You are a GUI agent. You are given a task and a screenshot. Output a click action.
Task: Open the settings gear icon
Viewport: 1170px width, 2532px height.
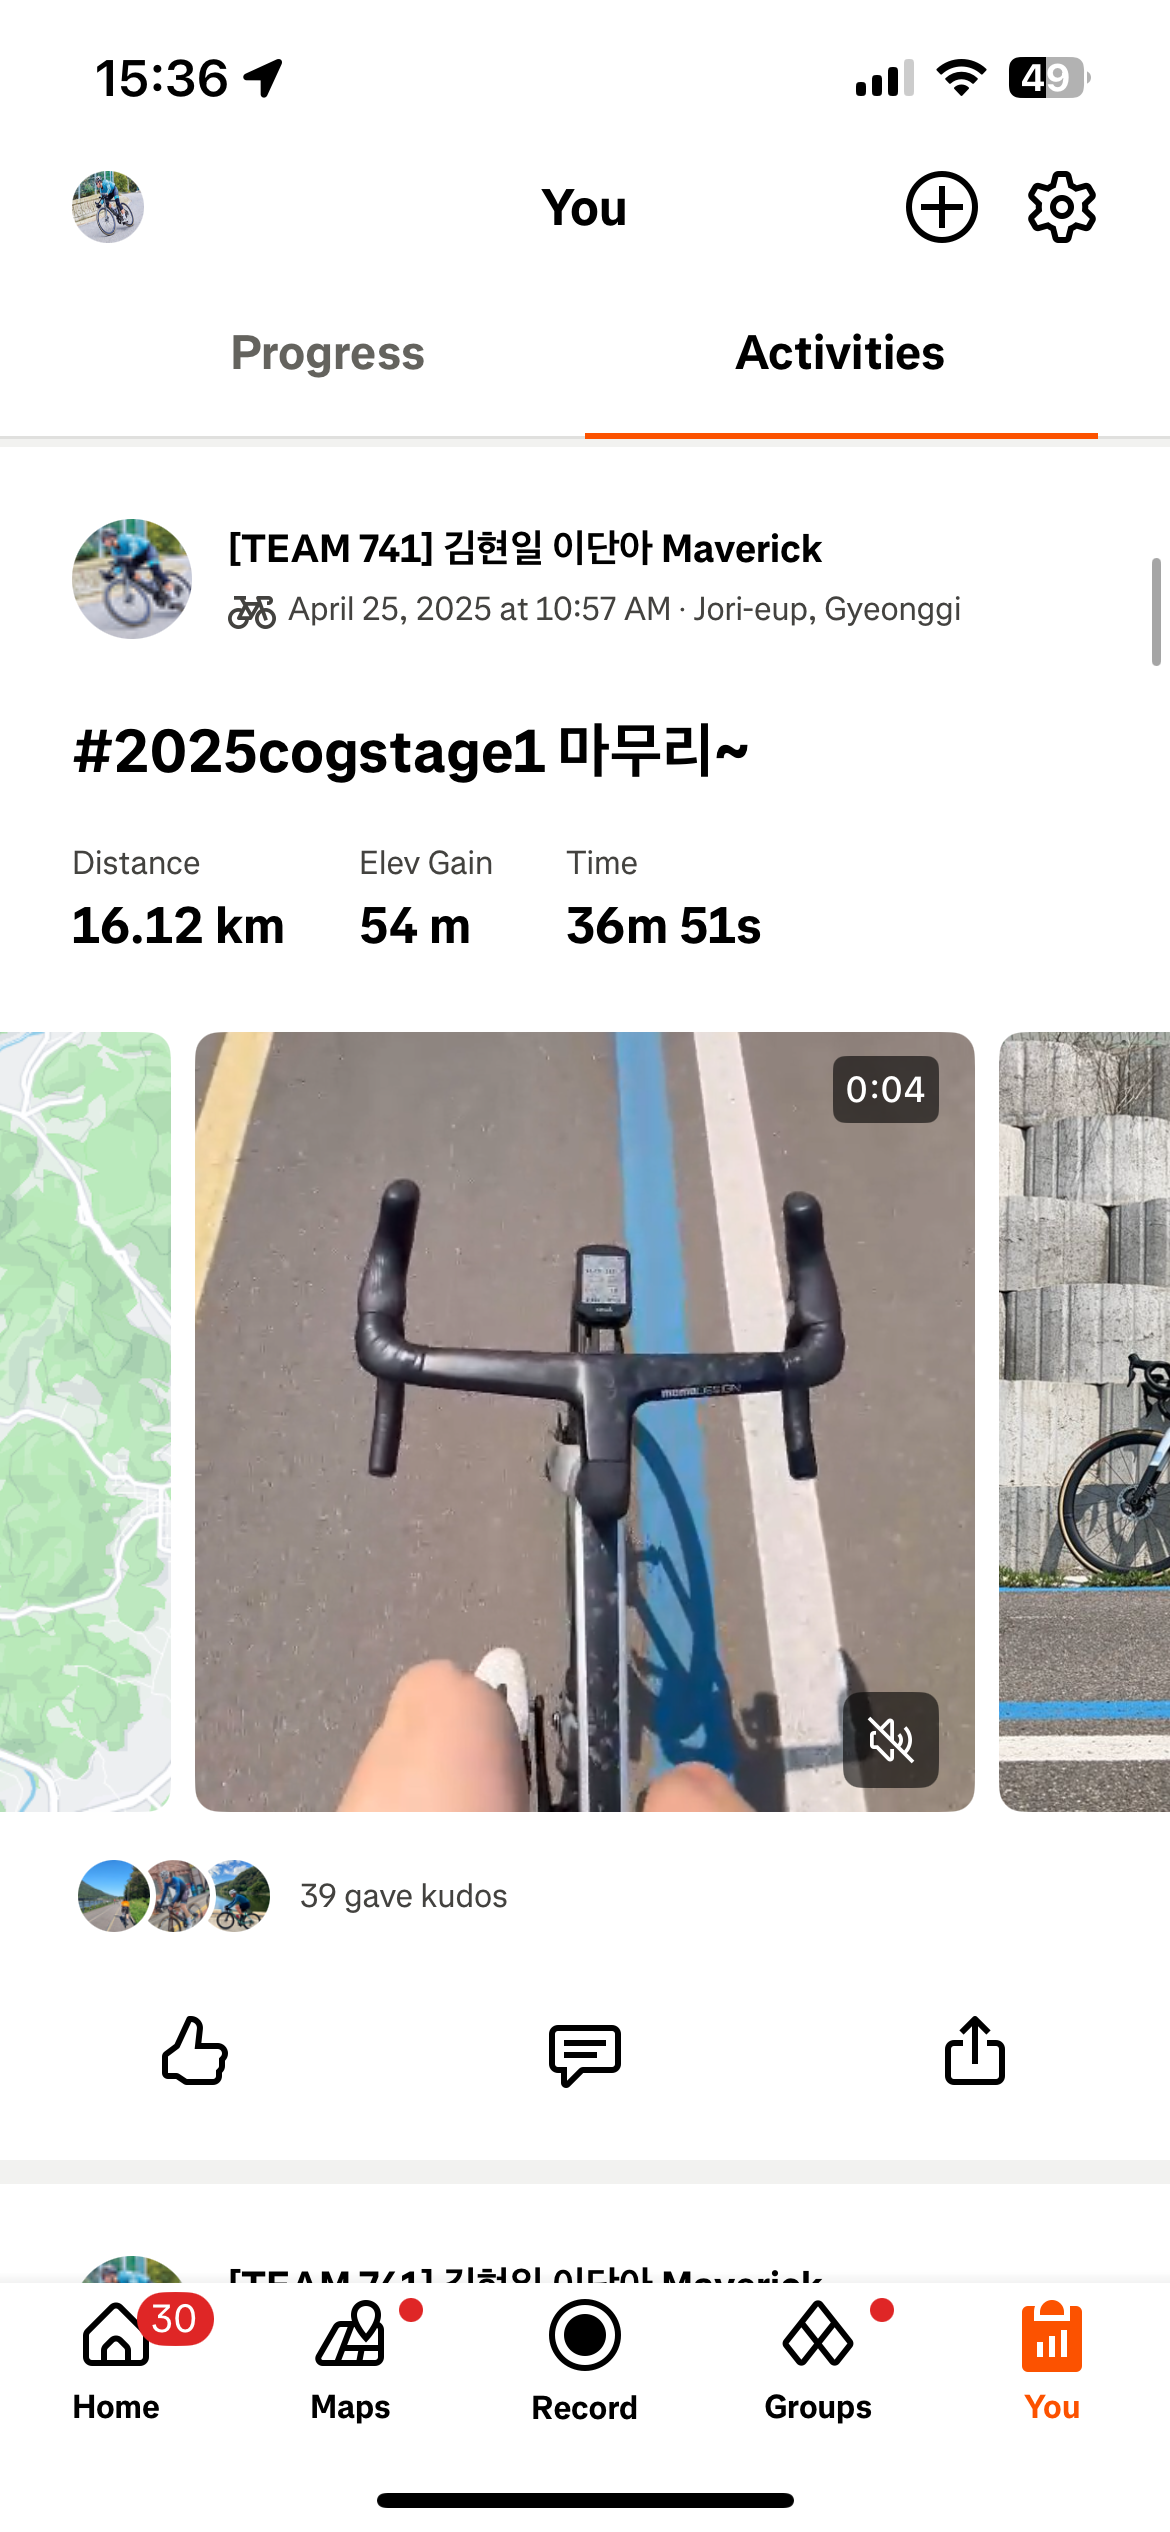(1061, 207)
